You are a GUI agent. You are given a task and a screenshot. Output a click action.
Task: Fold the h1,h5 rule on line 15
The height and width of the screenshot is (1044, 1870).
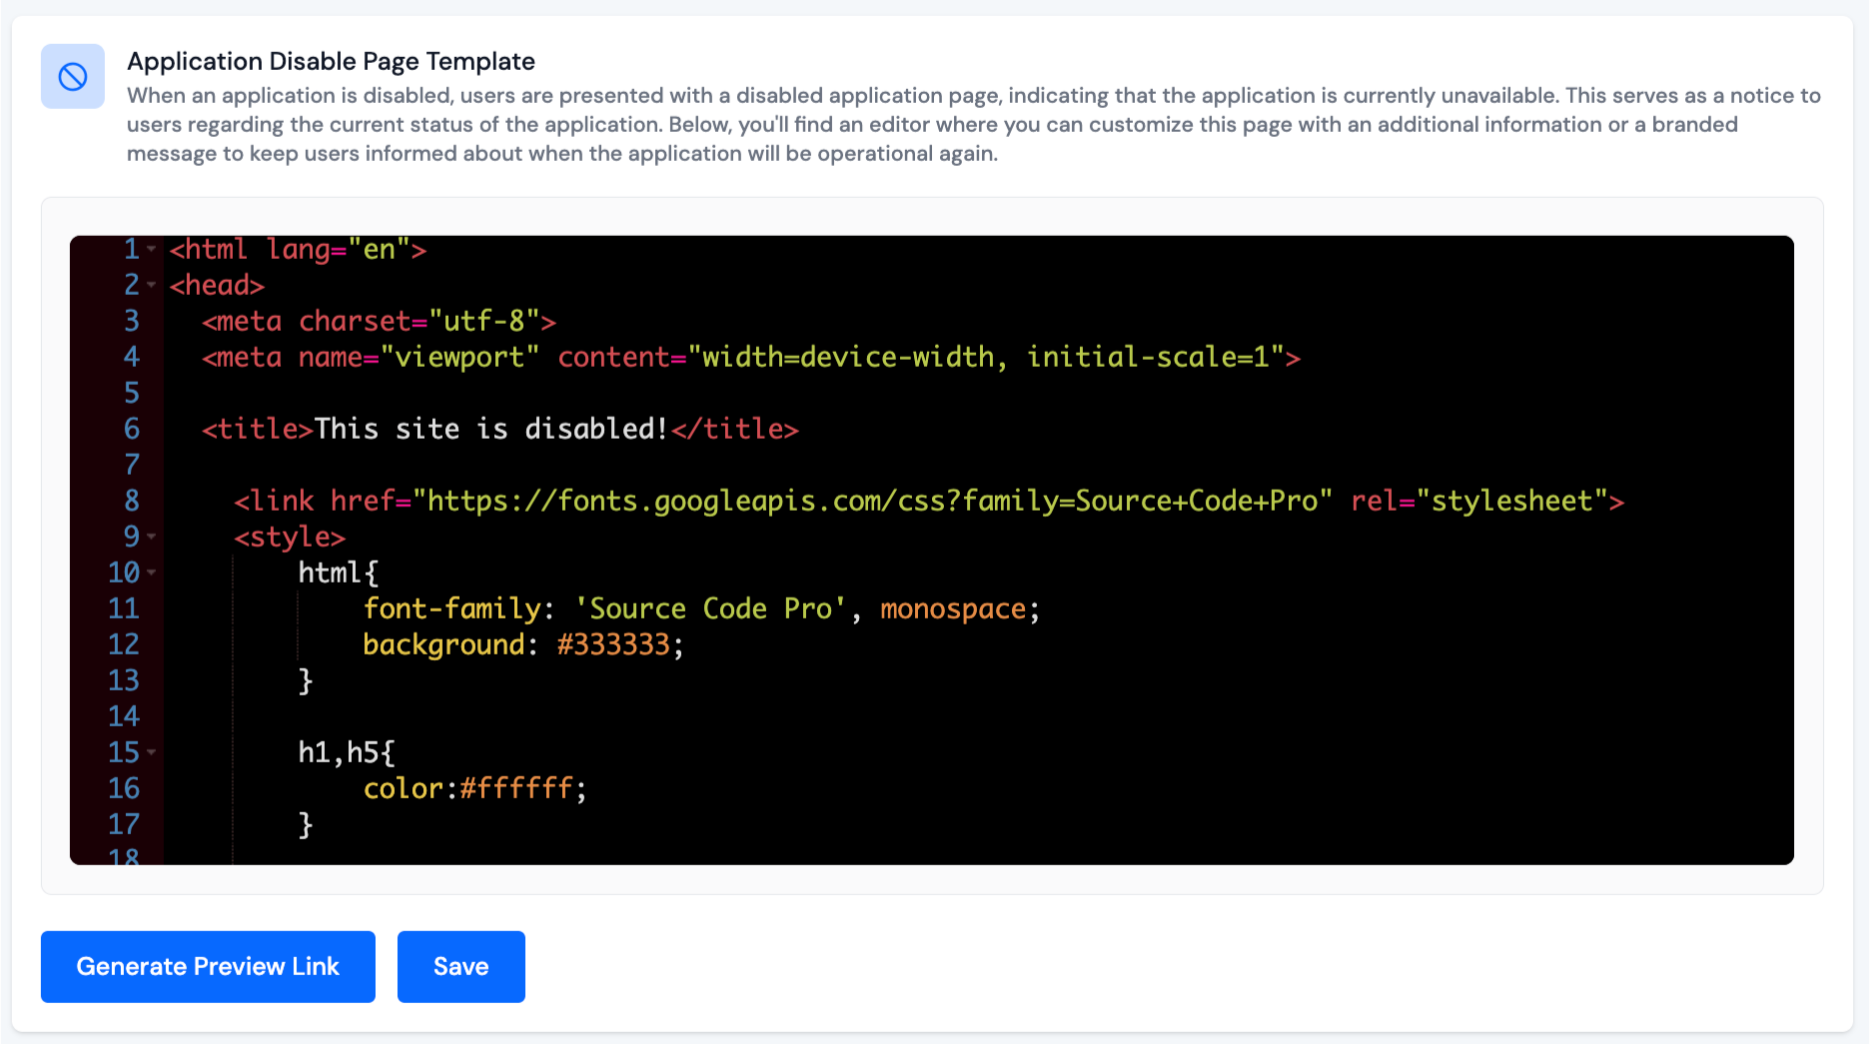click(151, 752)
